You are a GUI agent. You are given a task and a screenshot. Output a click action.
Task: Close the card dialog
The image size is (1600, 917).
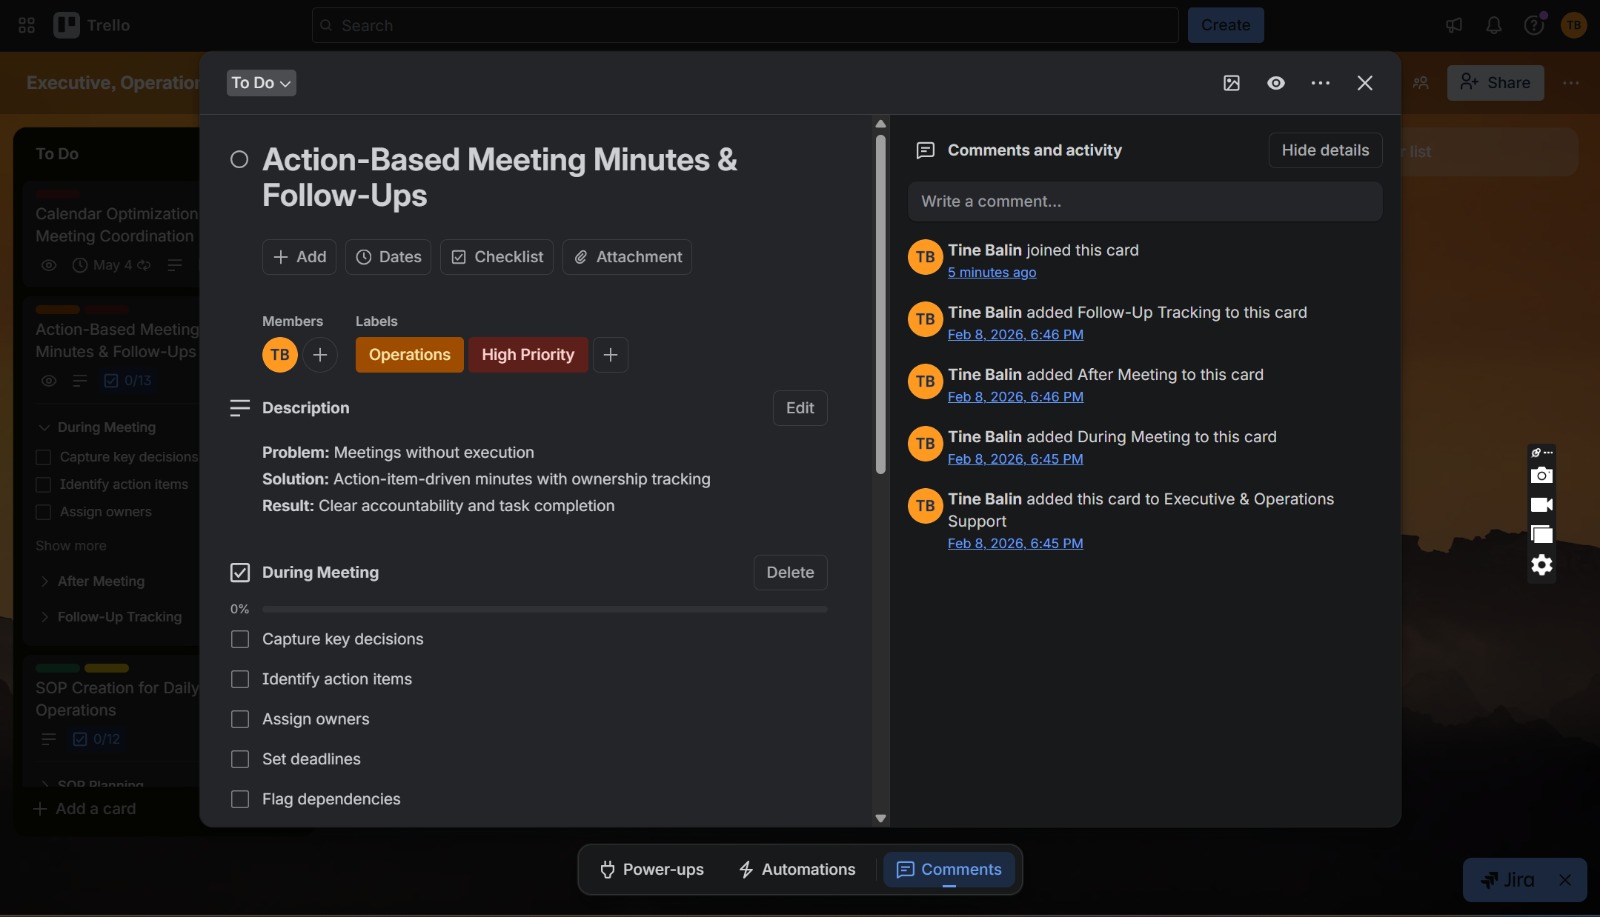click(x=1365, y=83)
